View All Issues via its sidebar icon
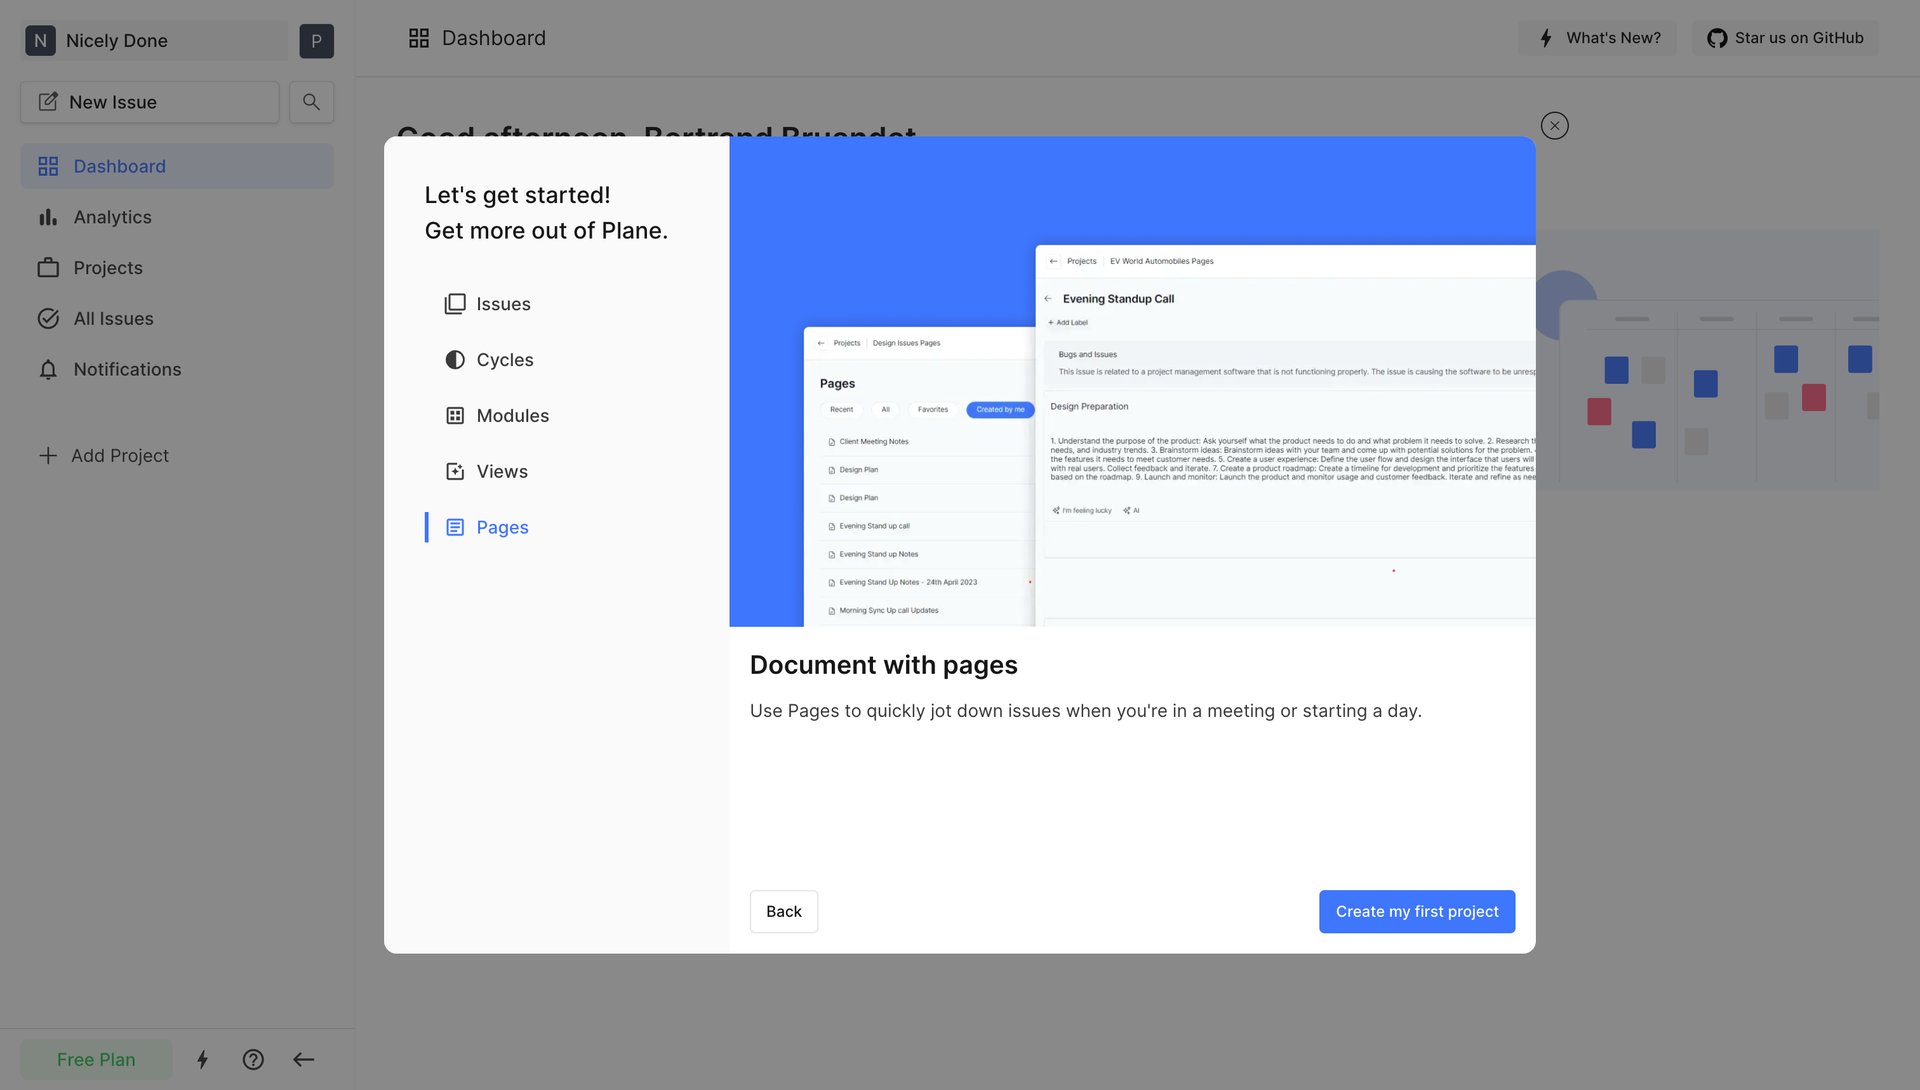This screenshot has width=1920, height=1090. (x=48, y=318)
